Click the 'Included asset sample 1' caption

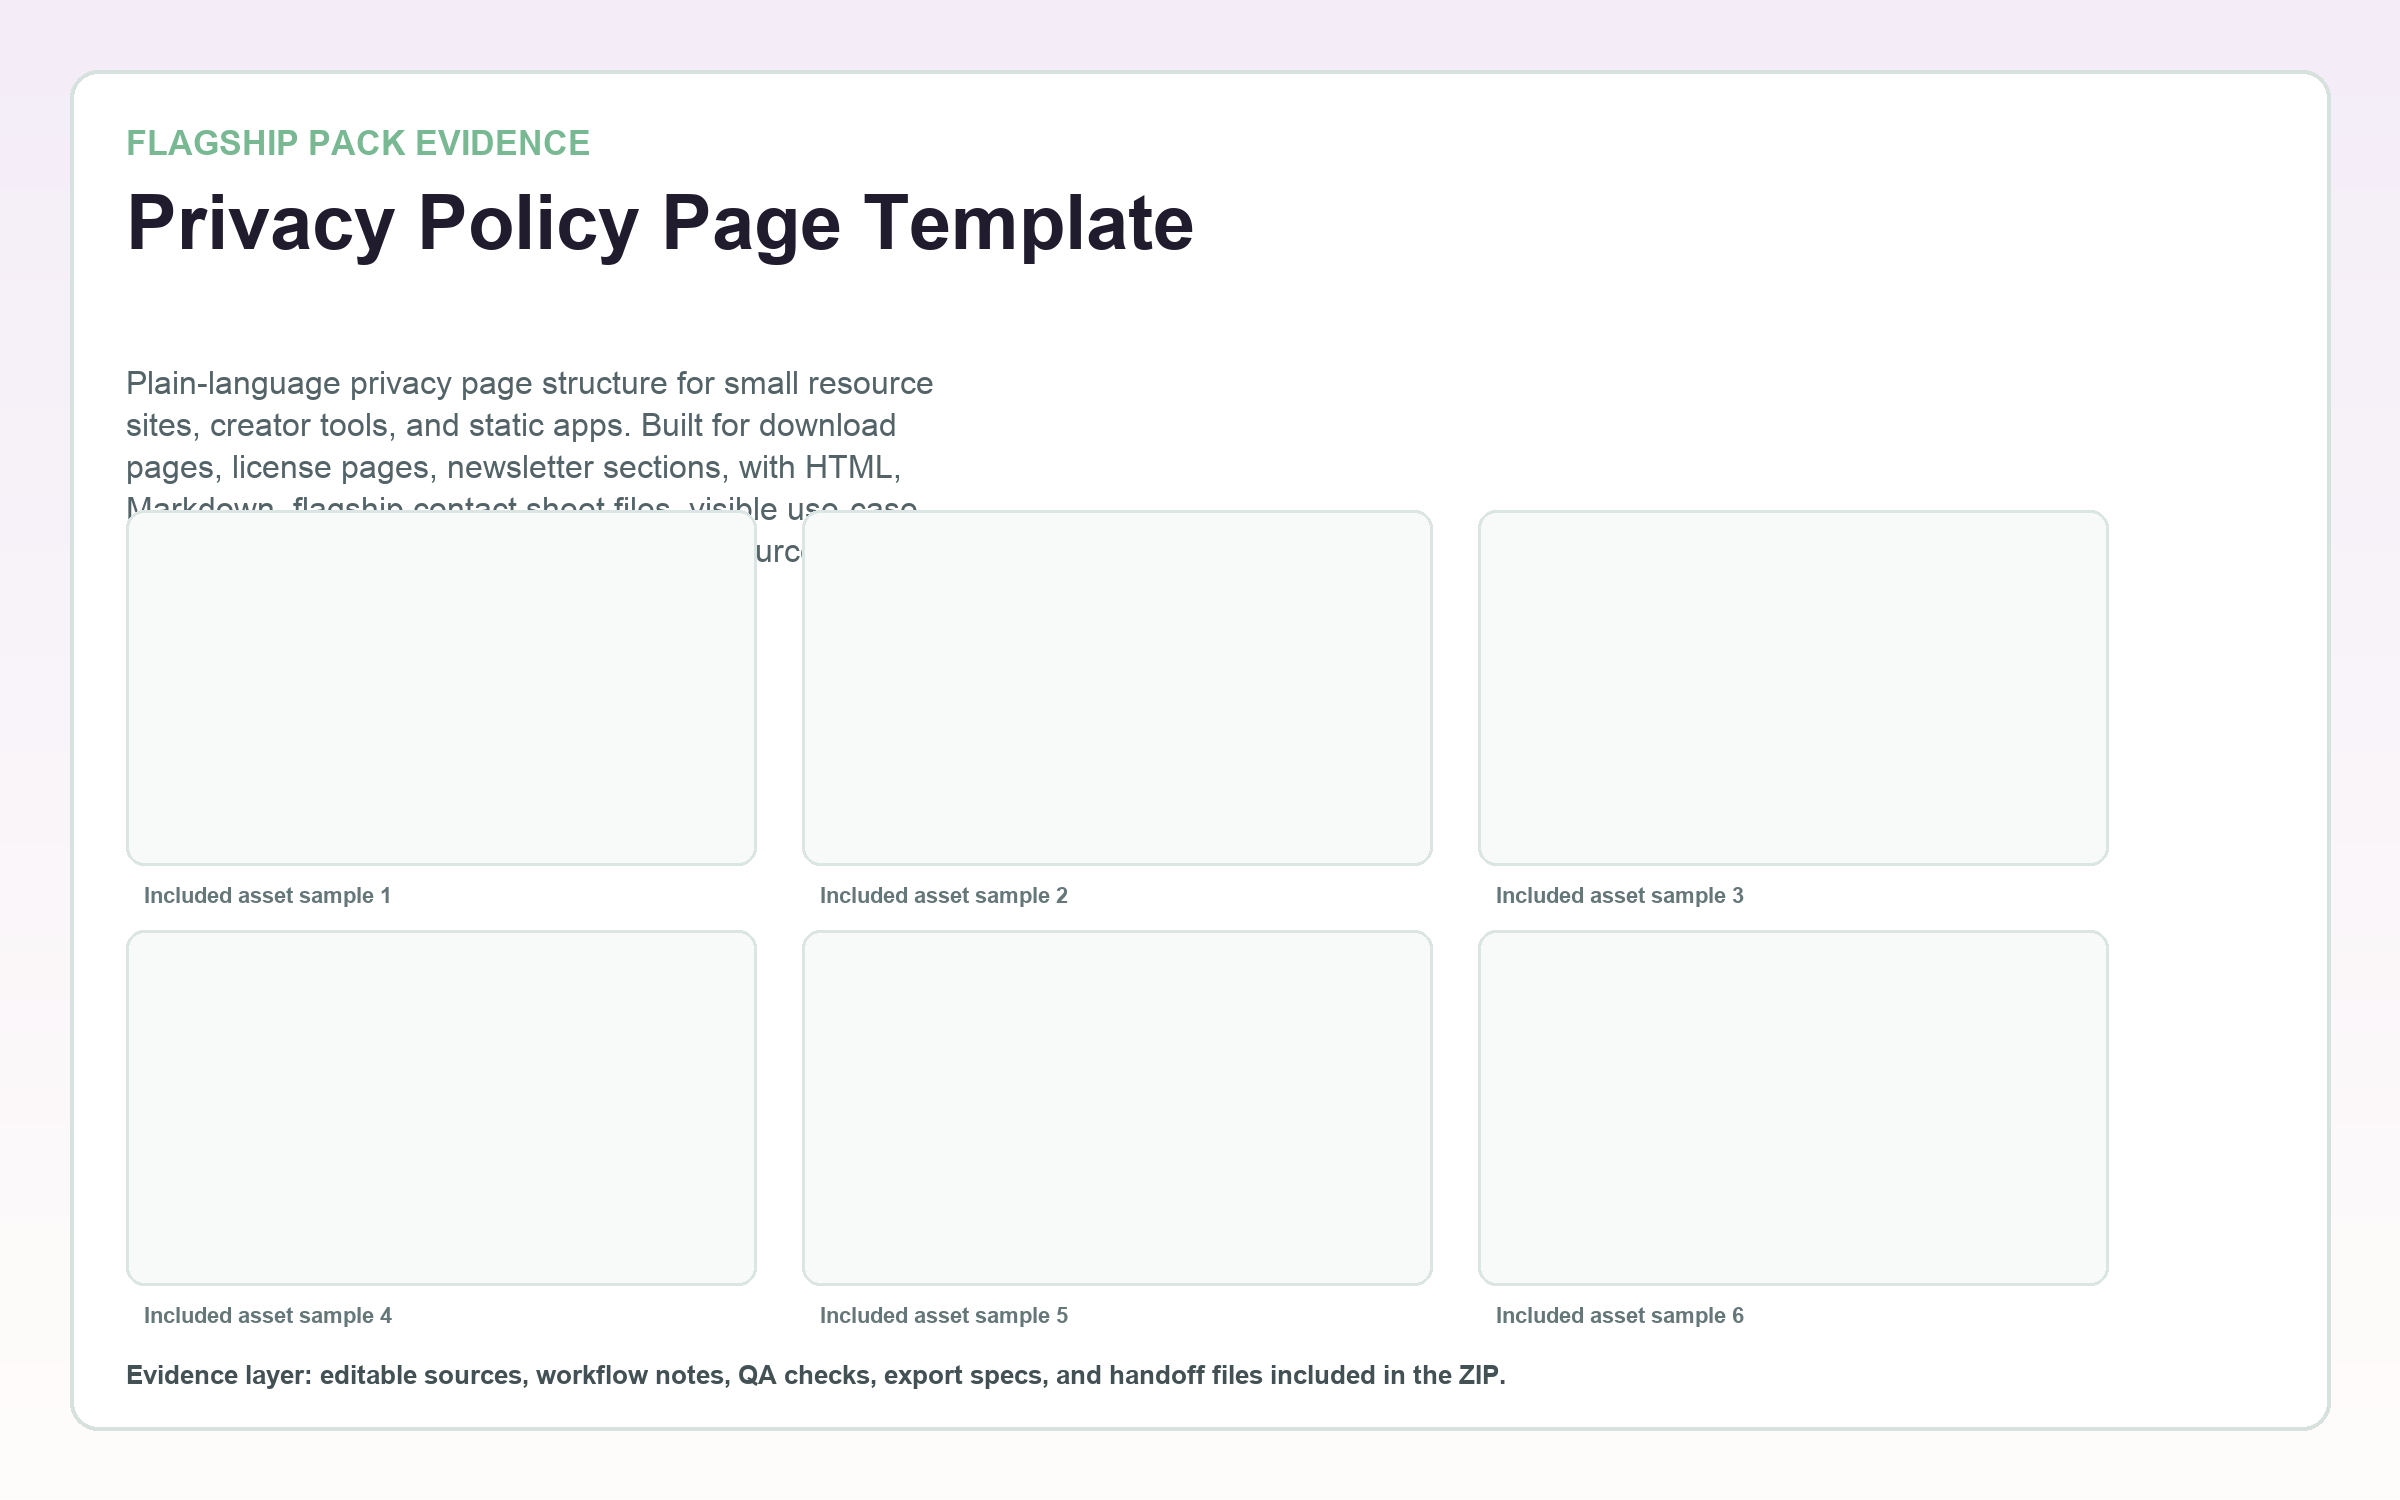[x=267, y=896]
